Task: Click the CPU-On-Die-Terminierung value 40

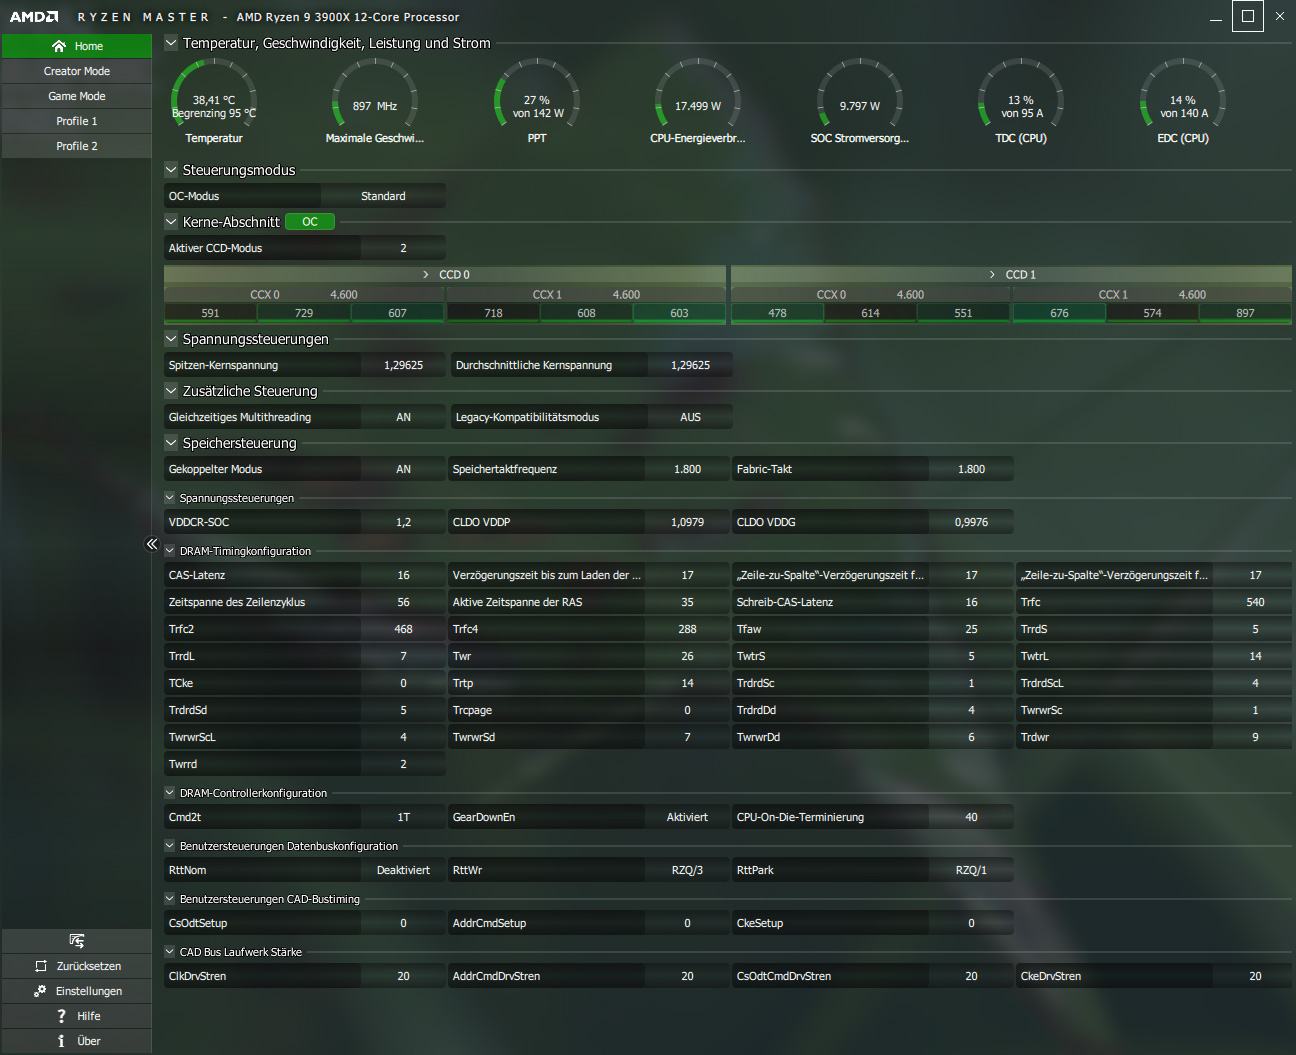Action: tap(971, 817)
